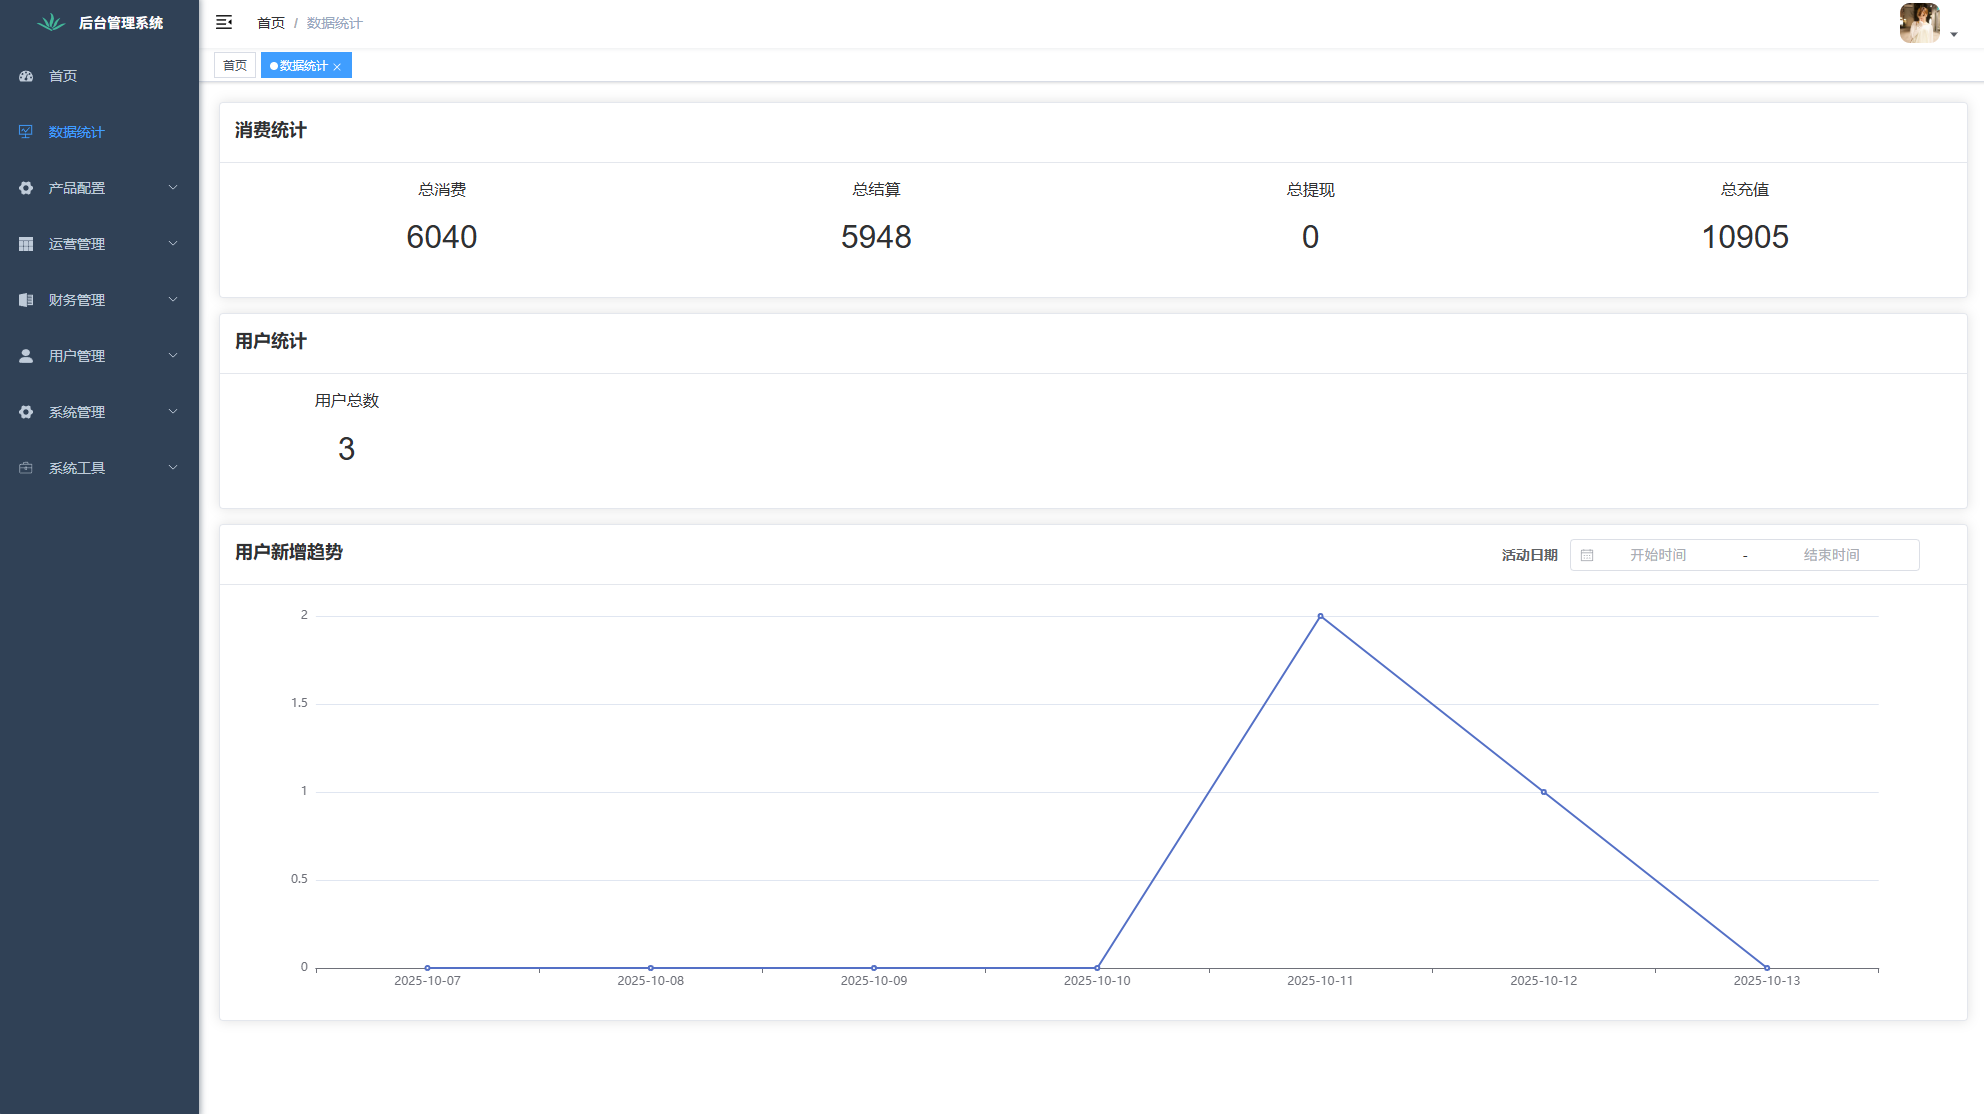
Task: Click the 首页 breadcrumb link
Action: (x=270, y=23)
